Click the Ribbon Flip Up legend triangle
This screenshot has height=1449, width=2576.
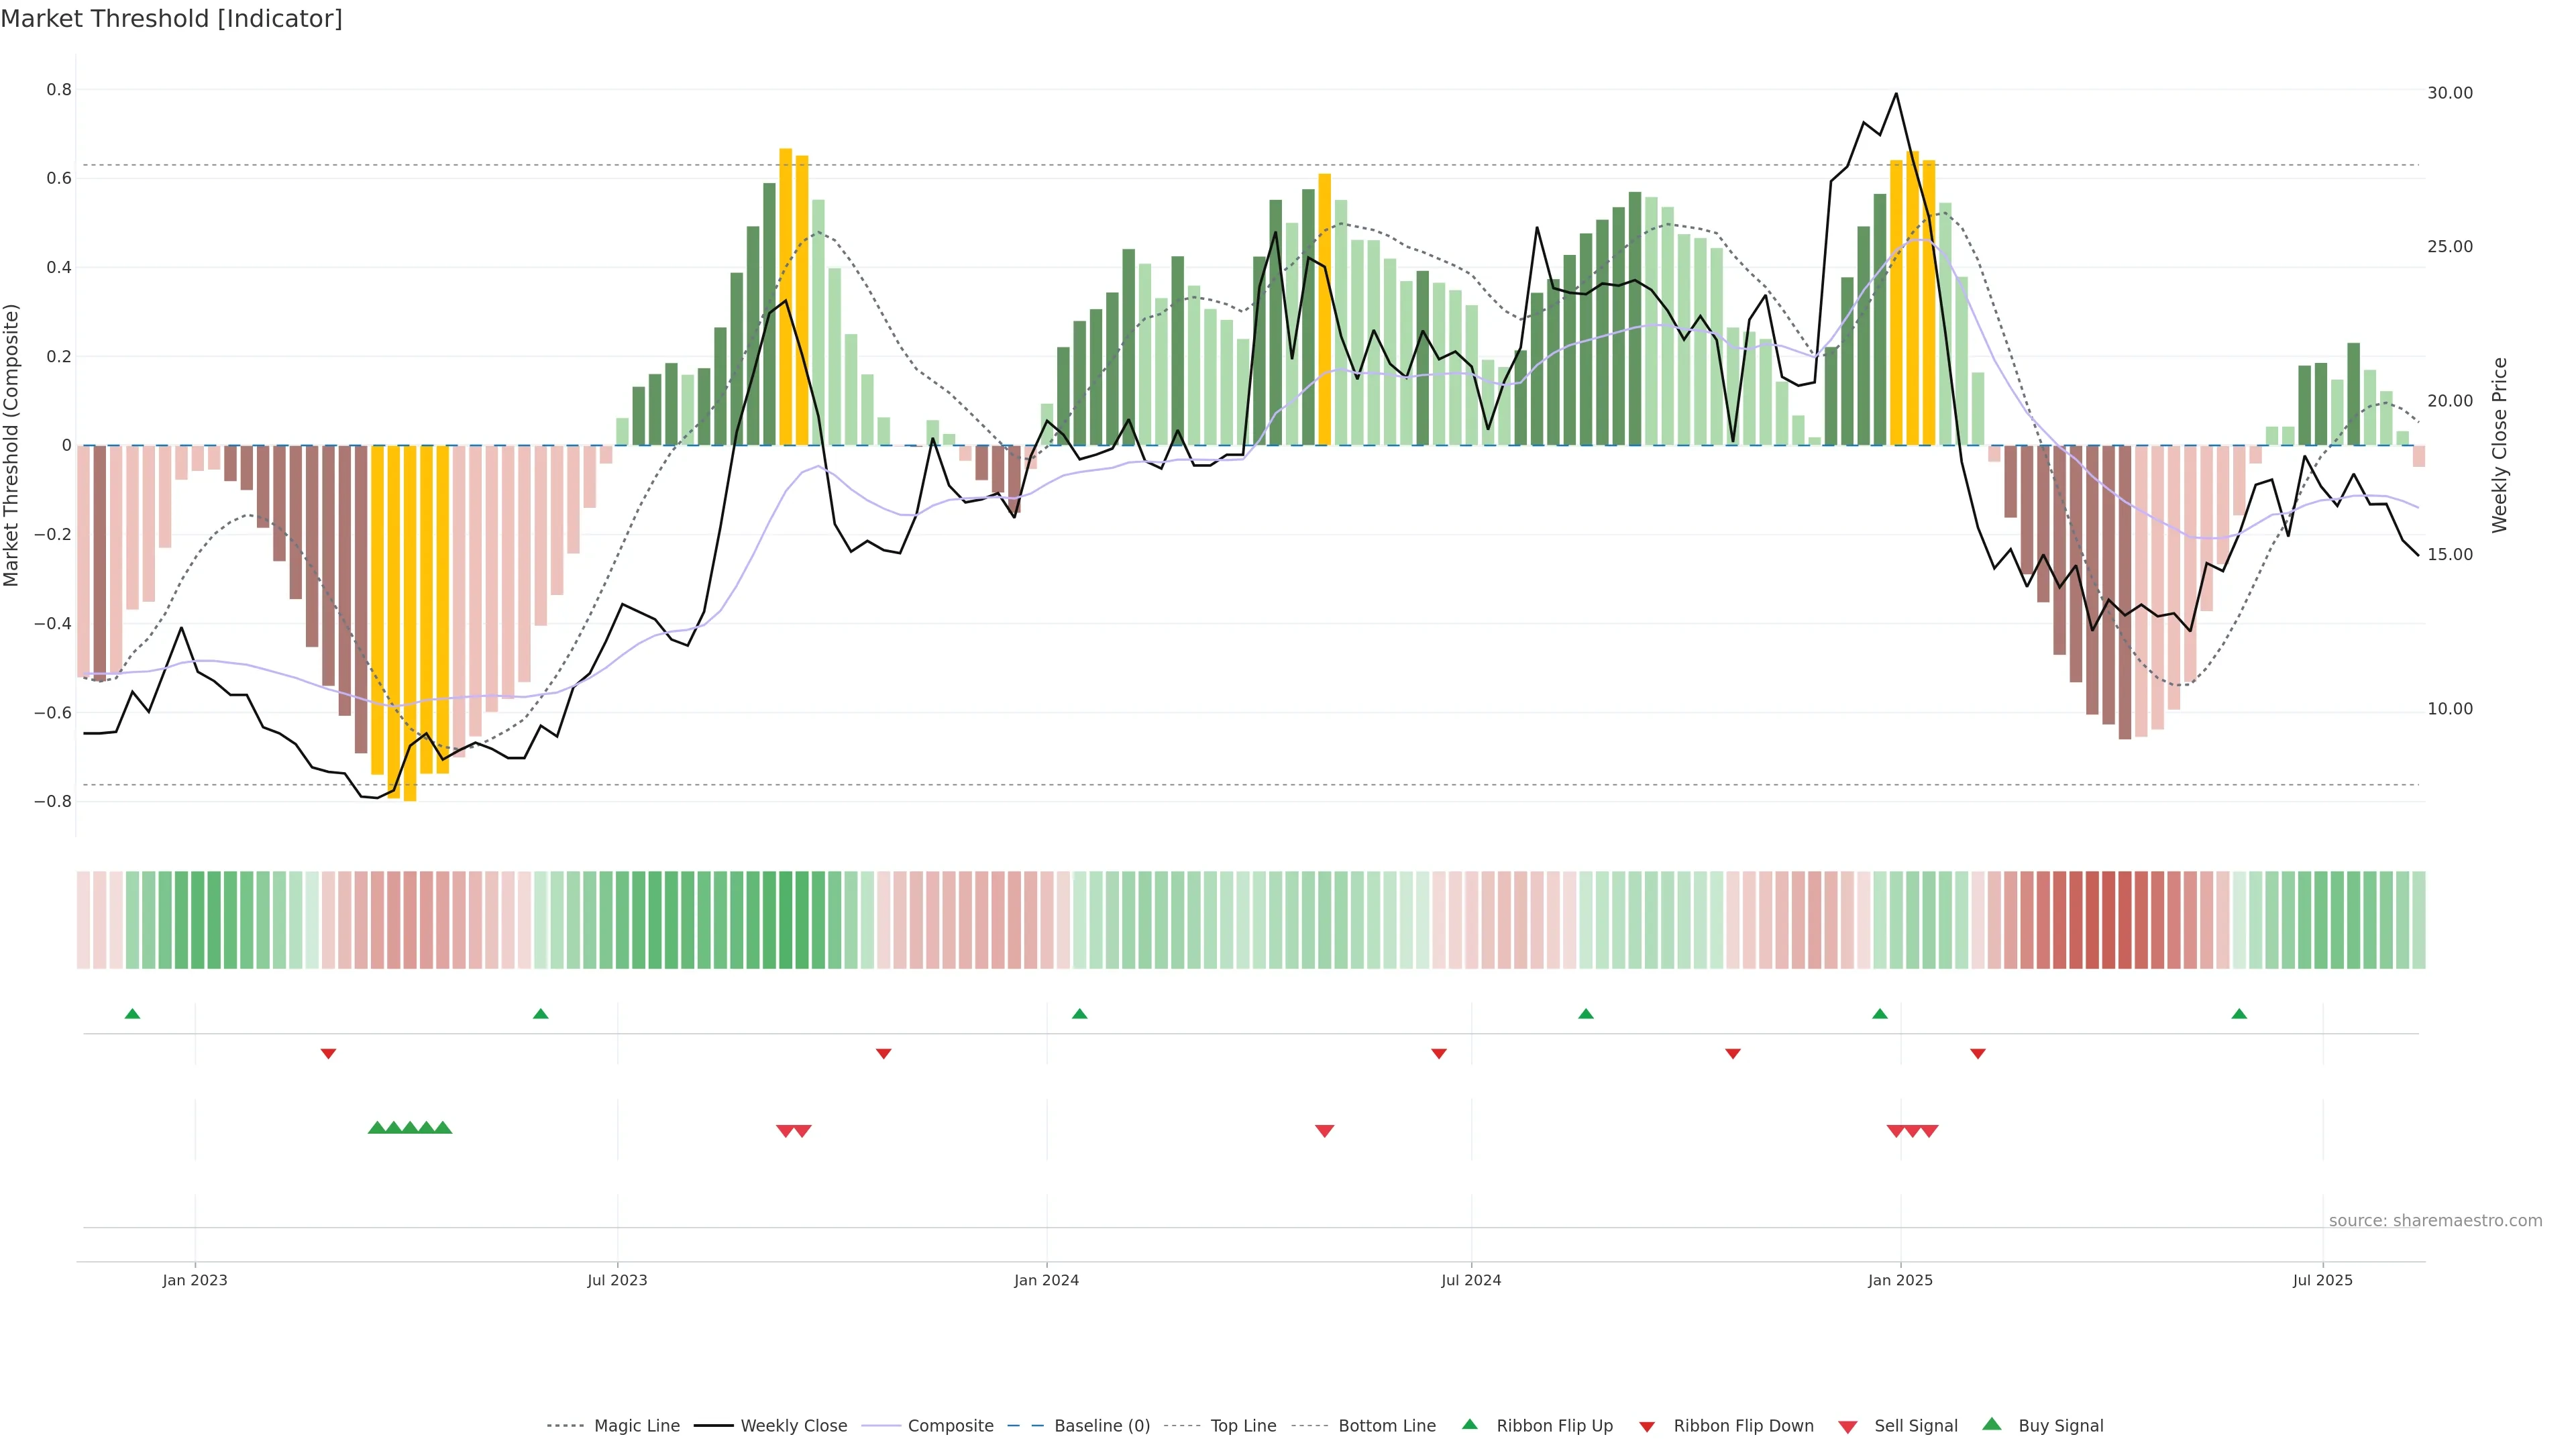coord(1469,1424)
